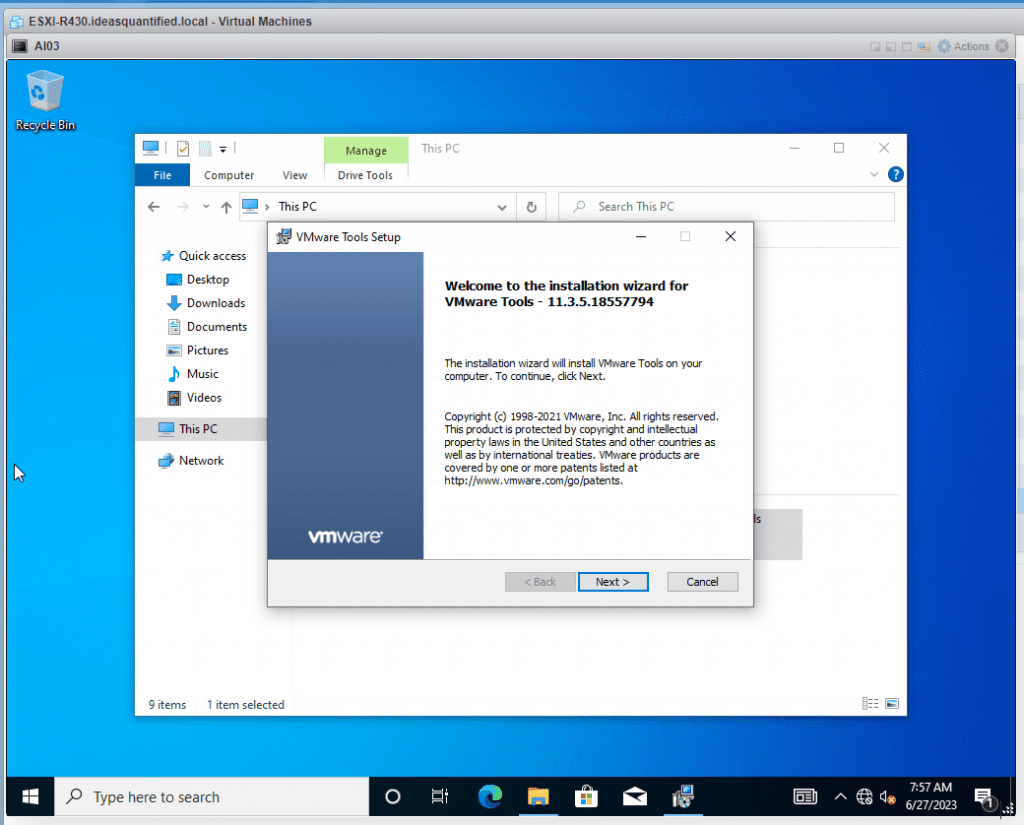Open the Action Center notifications icon
This screenshot has width=1024, height=825.
(984, 796)
